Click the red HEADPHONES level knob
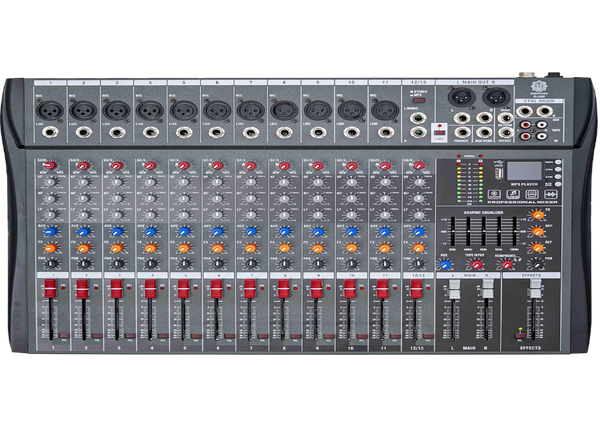 tap(507, 264)
